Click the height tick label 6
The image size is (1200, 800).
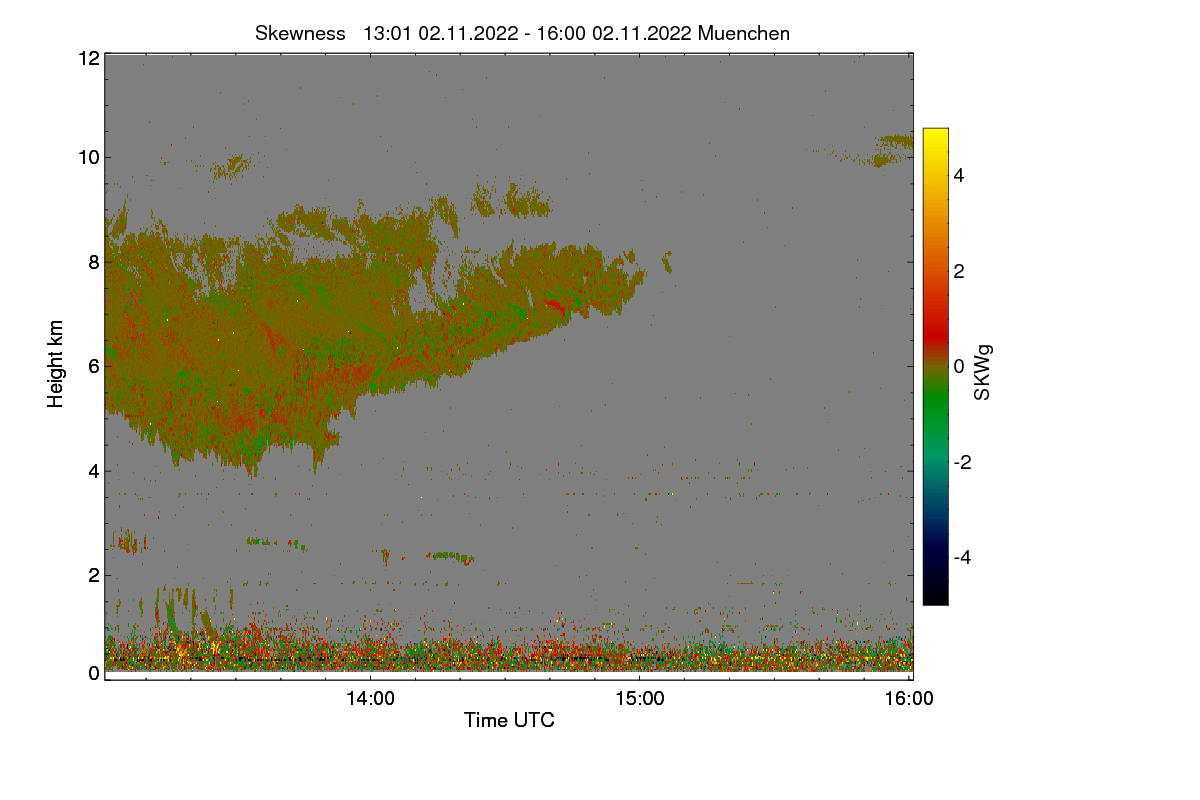coord(93,366)
